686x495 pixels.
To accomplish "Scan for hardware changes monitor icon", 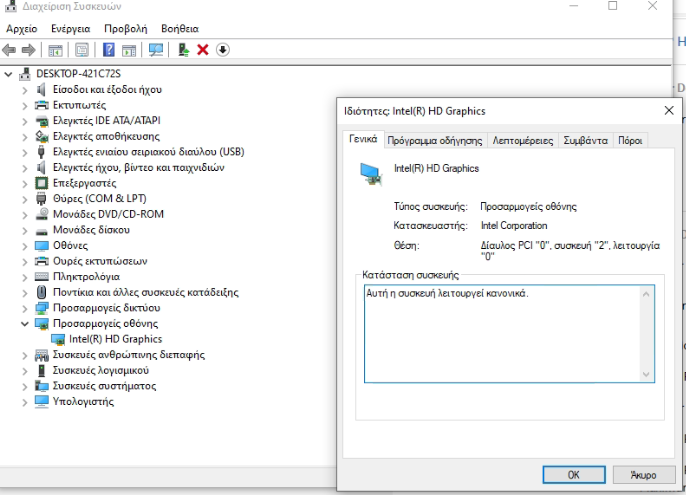I will (x=156, y=50).
